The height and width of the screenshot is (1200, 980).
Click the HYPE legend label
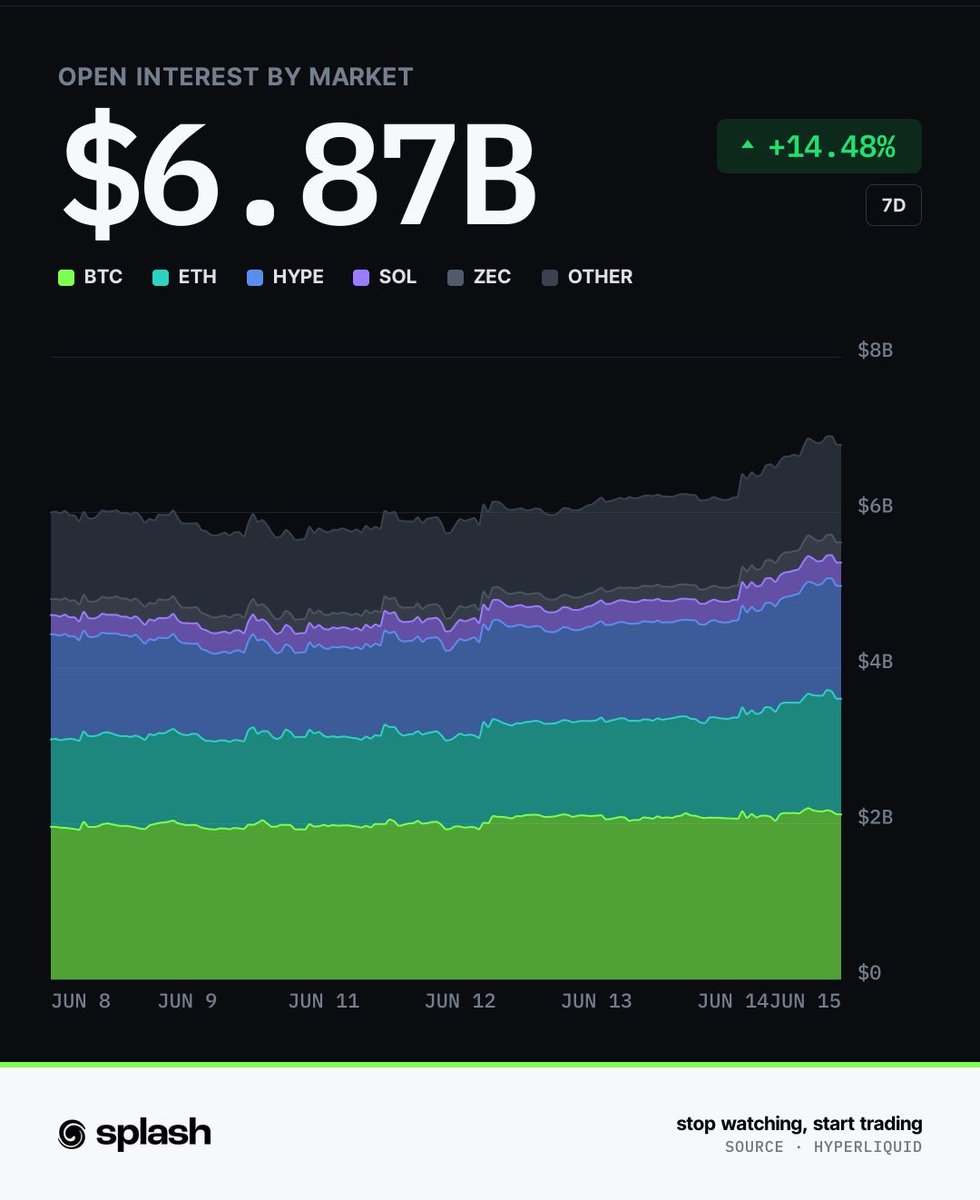[x=298, y=277]
